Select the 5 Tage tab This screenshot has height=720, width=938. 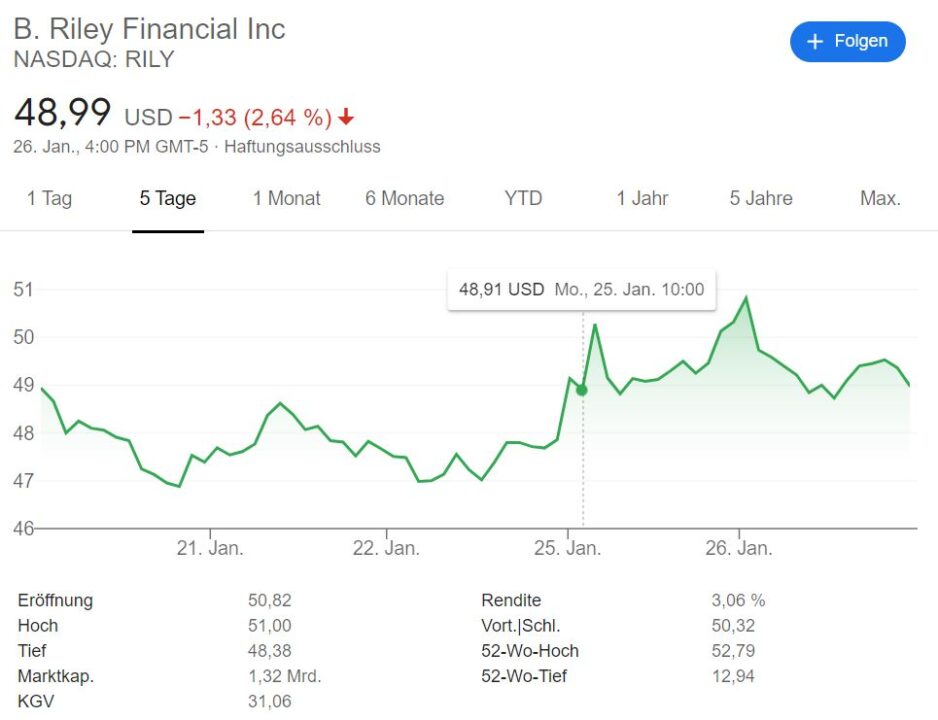tap(167, 198)
